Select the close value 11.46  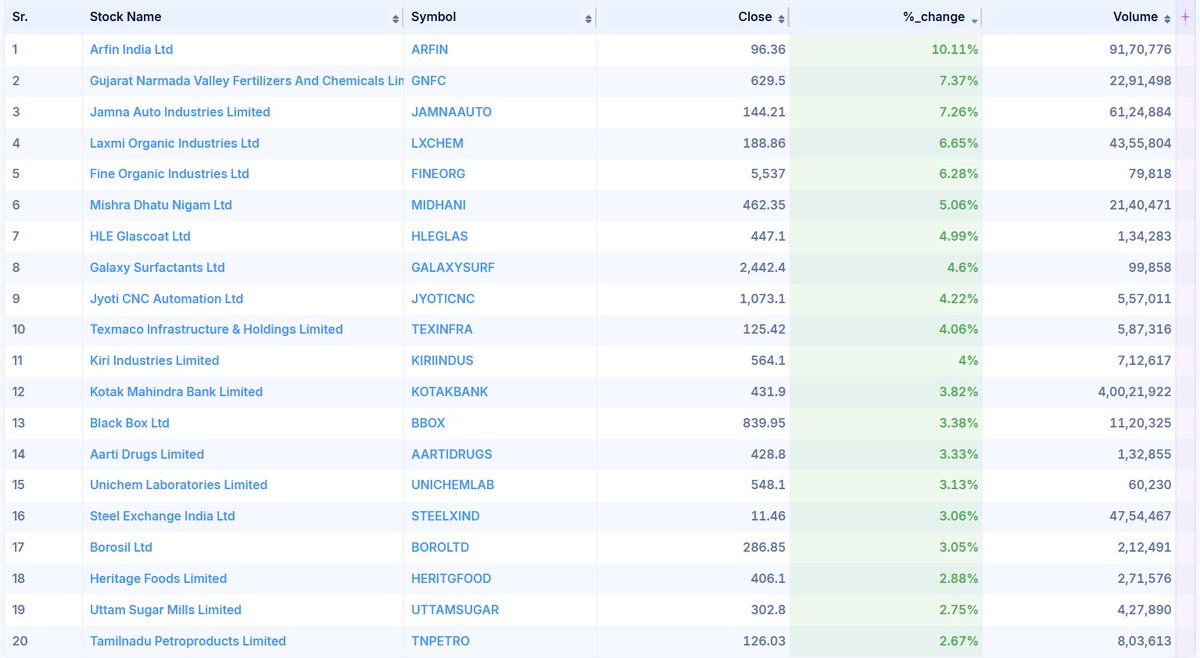pyautogui.click(x=768, y=516)
